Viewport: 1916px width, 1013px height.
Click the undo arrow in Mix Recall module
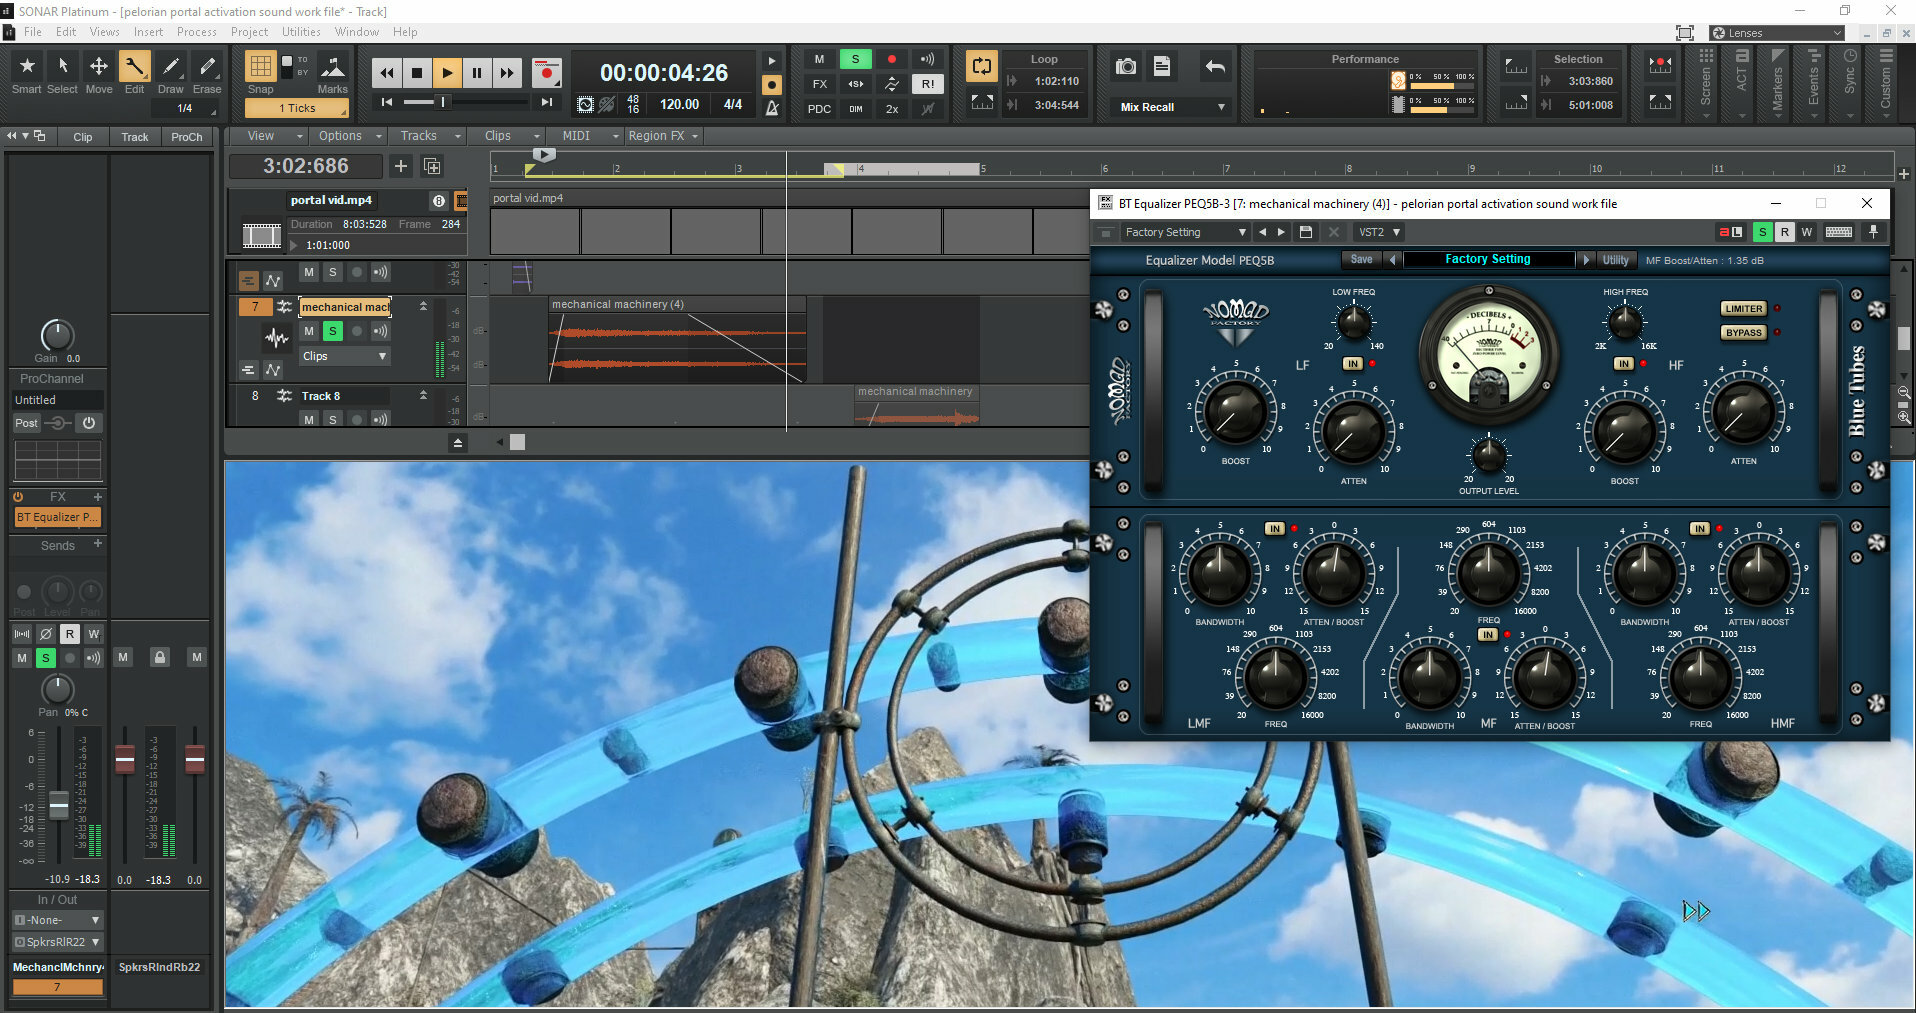pos(1215,66)
